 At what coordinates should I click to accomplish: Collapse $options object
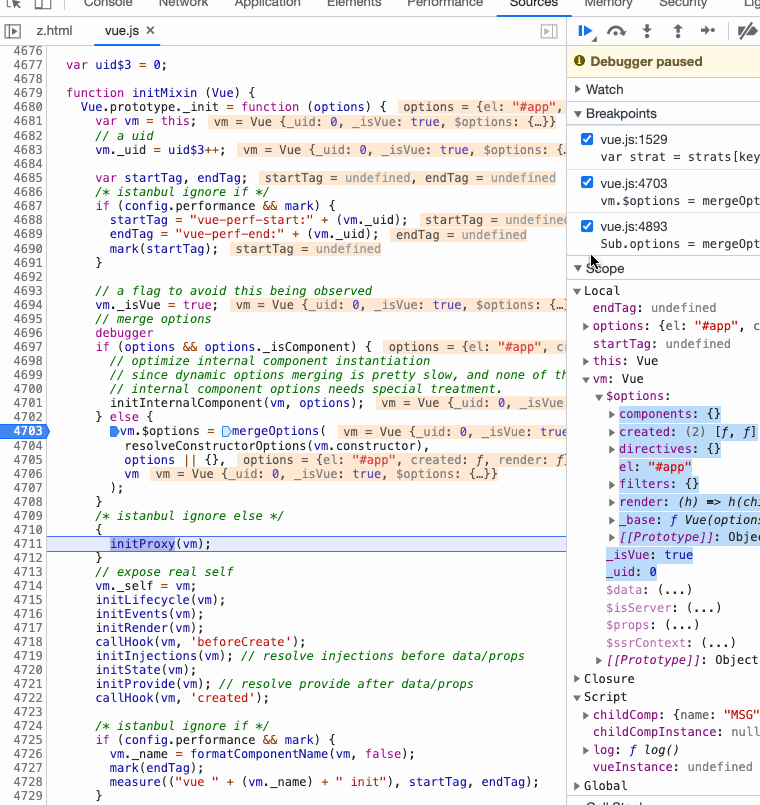coord(599,397)
